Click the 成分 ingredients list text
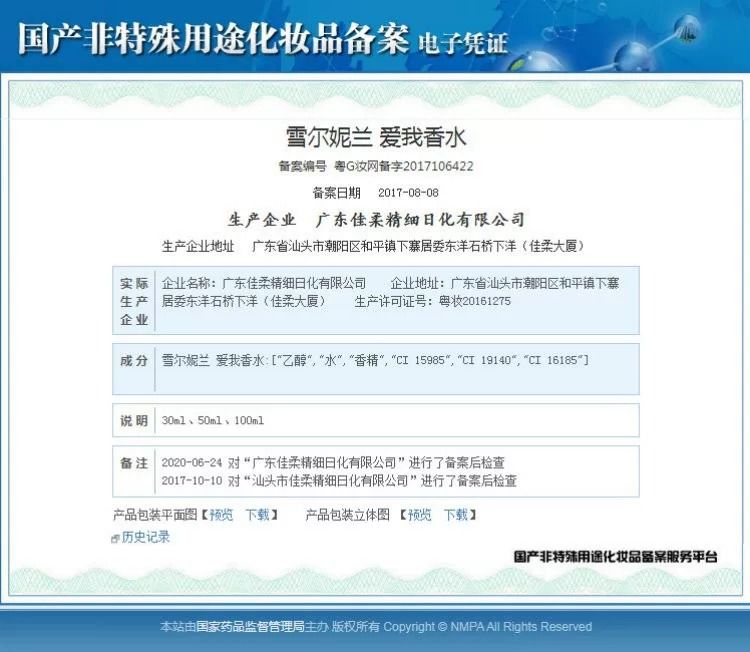This screenshot has width=750, height=652. [375, 360]
